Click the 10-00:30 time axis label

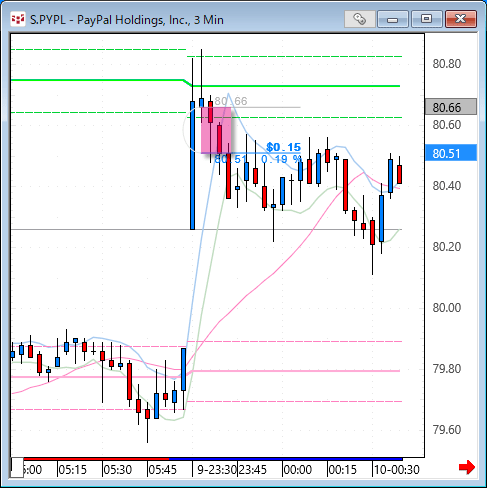pyautogui.click(x=396, y=470)
